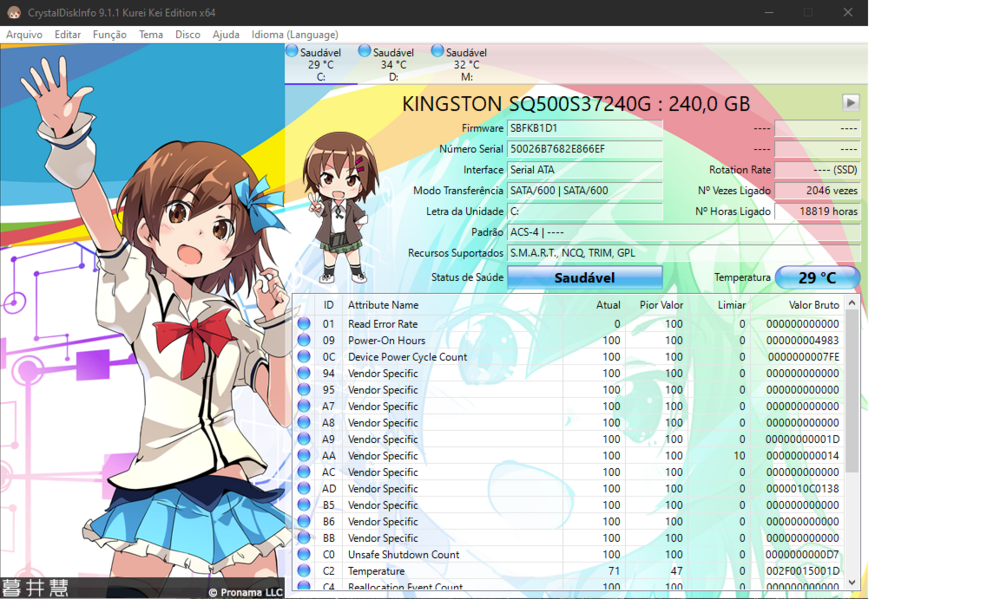Open the Função menu

pos(109,34)
